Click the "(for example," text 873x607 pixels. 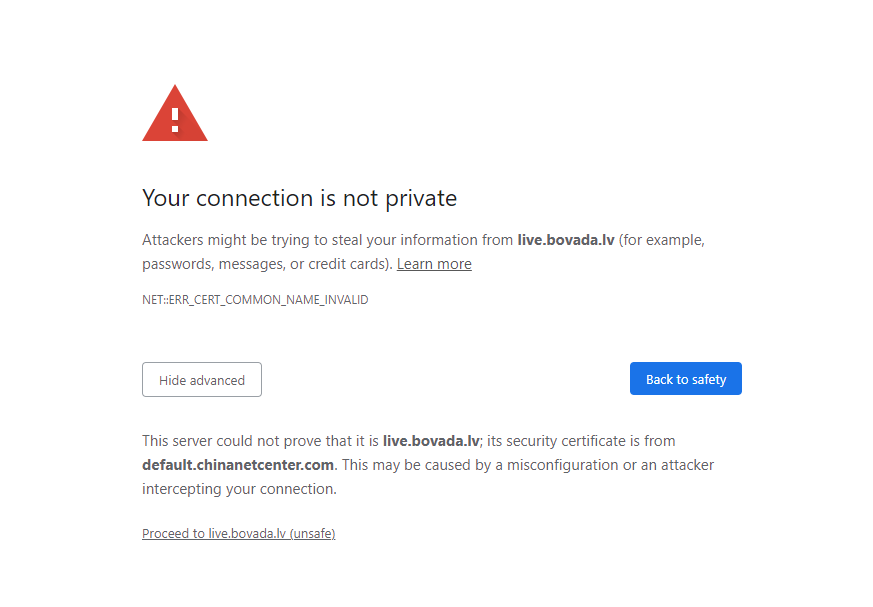[x=662, y=240]
